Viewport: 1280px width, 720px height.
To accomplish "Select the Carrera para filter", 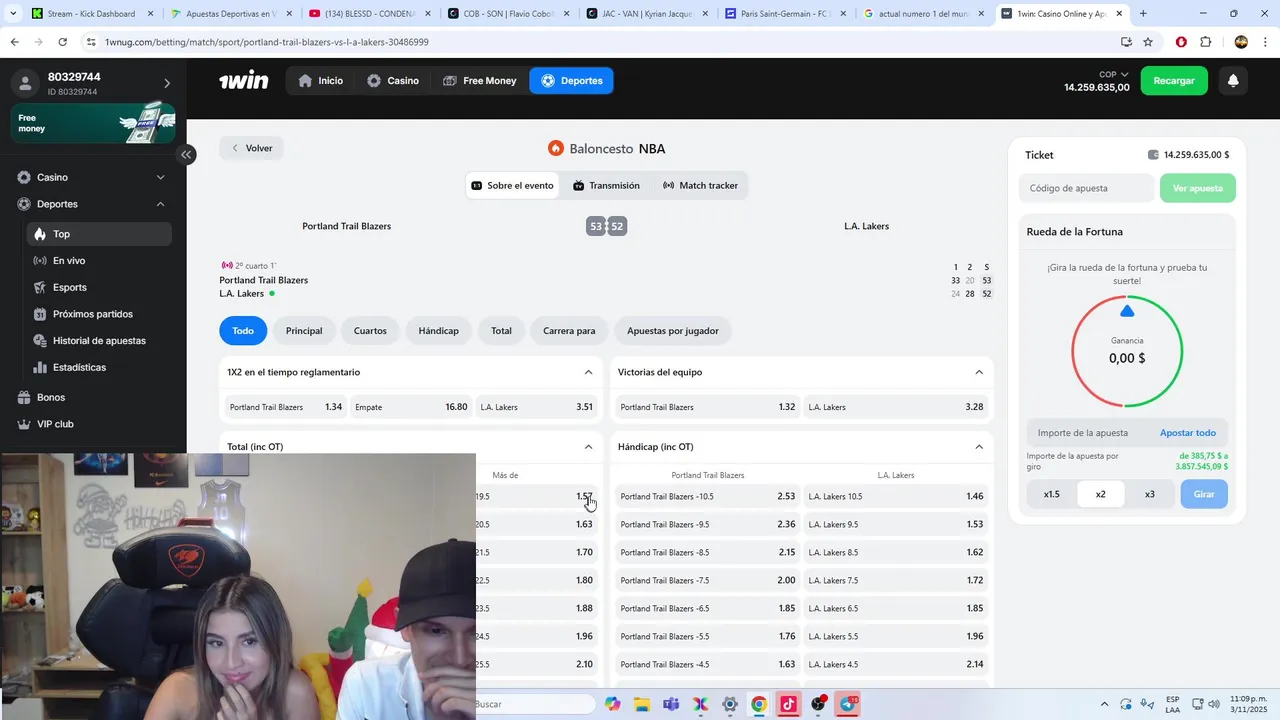I will tap(569, 330).
